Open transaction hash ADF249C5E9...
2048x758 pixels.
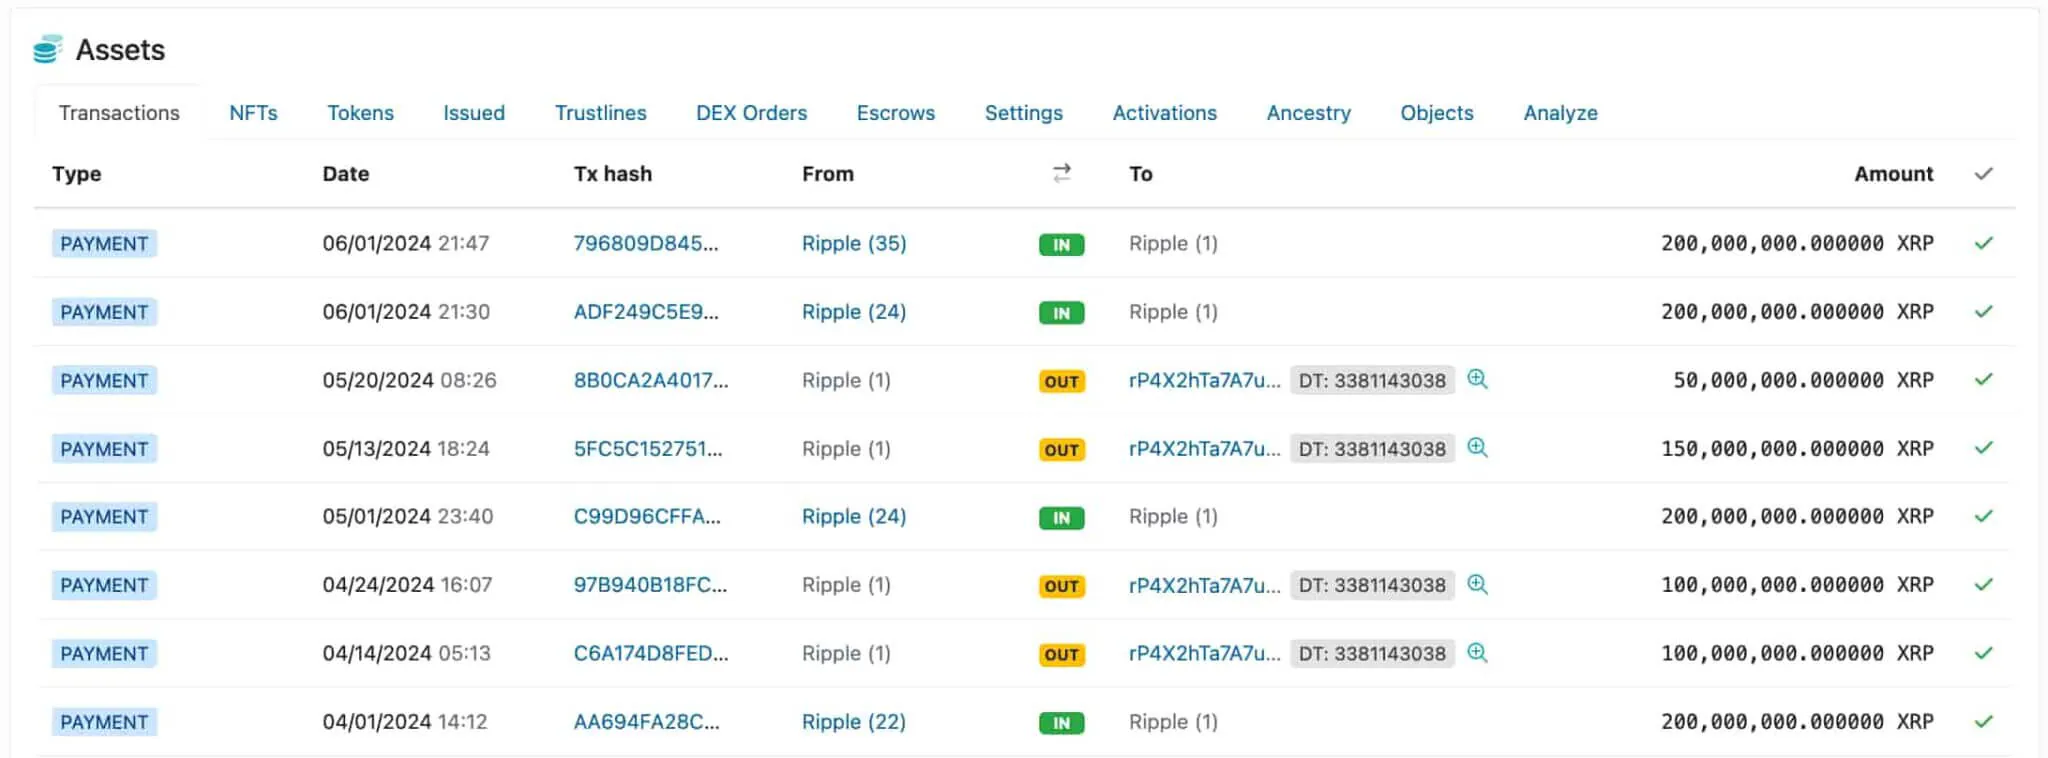[645, 311]
